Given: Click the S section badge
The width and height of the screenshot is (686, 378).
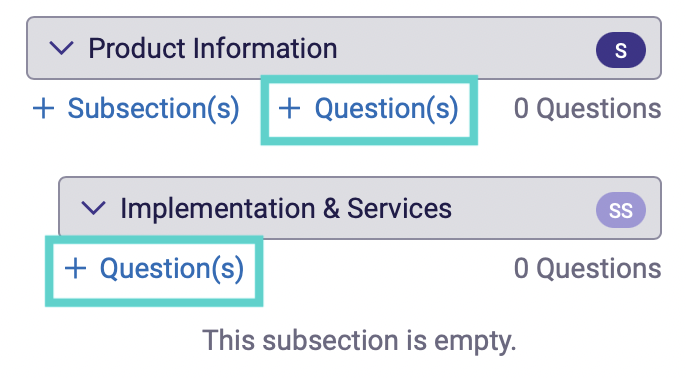Looking at the screenshot, I should [x=620, y=50].
